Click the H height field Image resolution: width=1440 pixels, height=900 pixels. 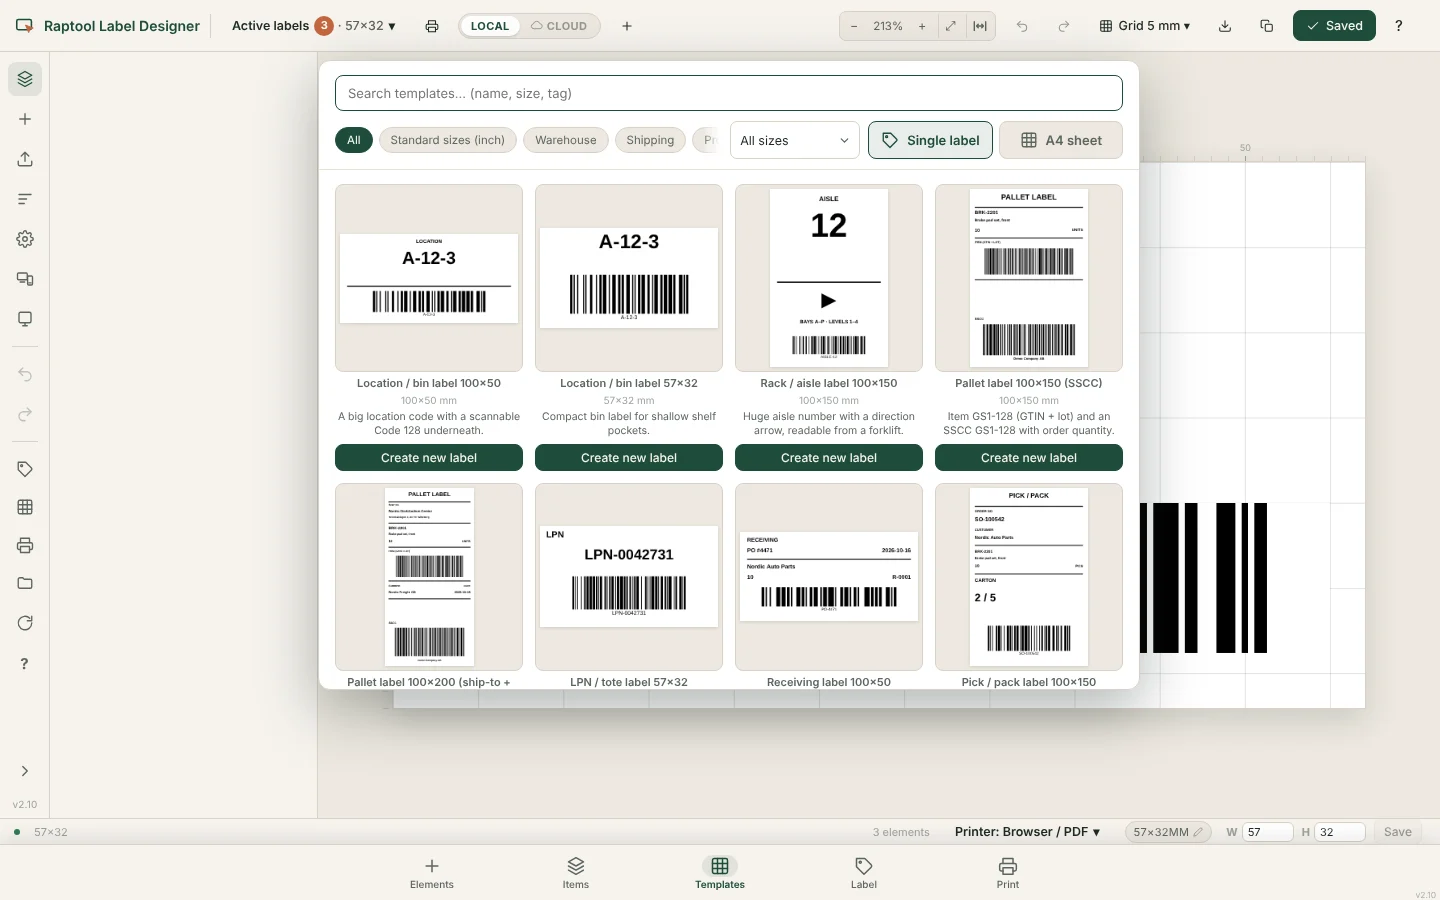coord(1340,832)
